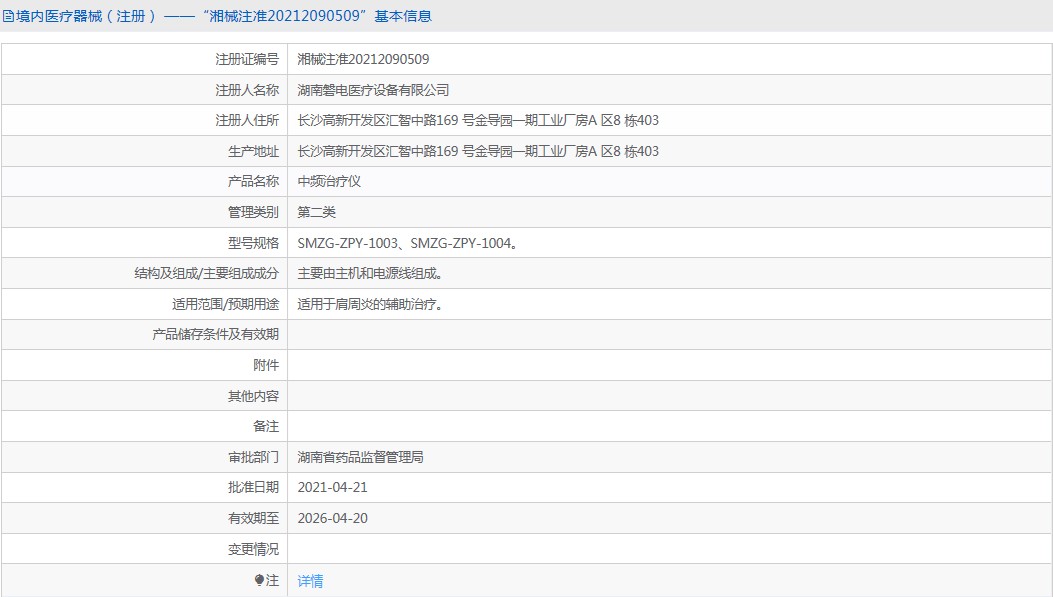The image size is (1053, 597).
Task: Click the 注册证编号 label cell
Action: point(144,59)
